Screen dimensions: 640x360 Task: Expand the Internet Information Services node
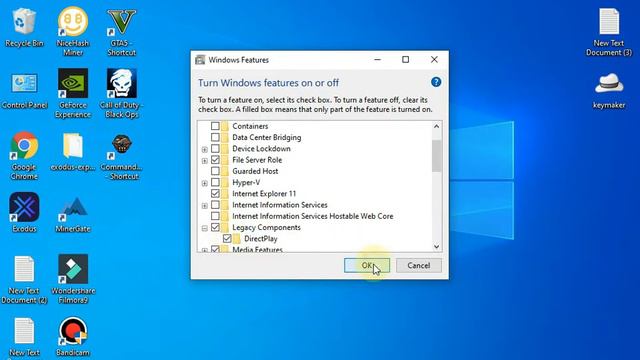coord(204,205)
